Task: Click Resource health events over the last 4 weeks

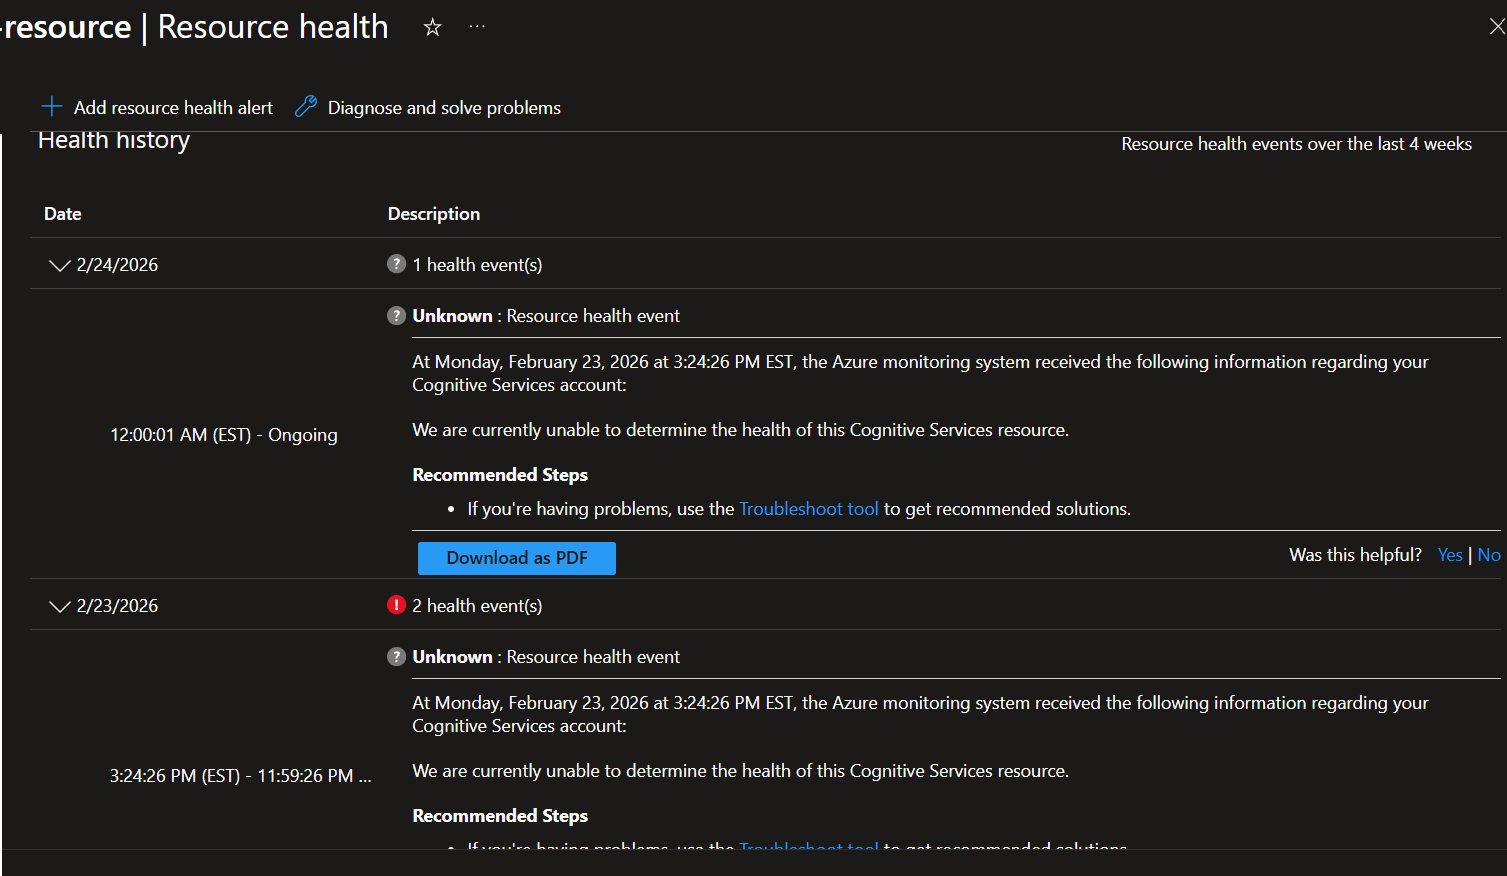Action: coord(1296,144)
